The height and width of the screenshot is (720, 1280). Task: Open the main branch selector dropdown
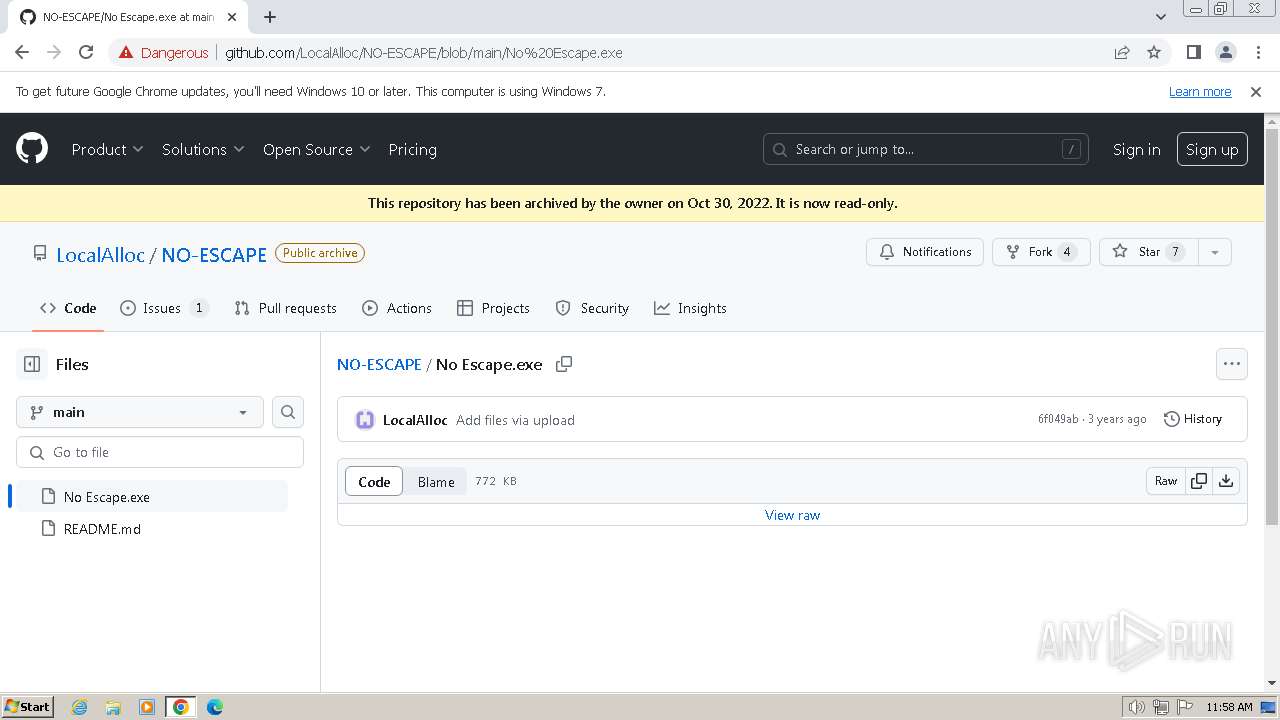[x=140, y=412]
